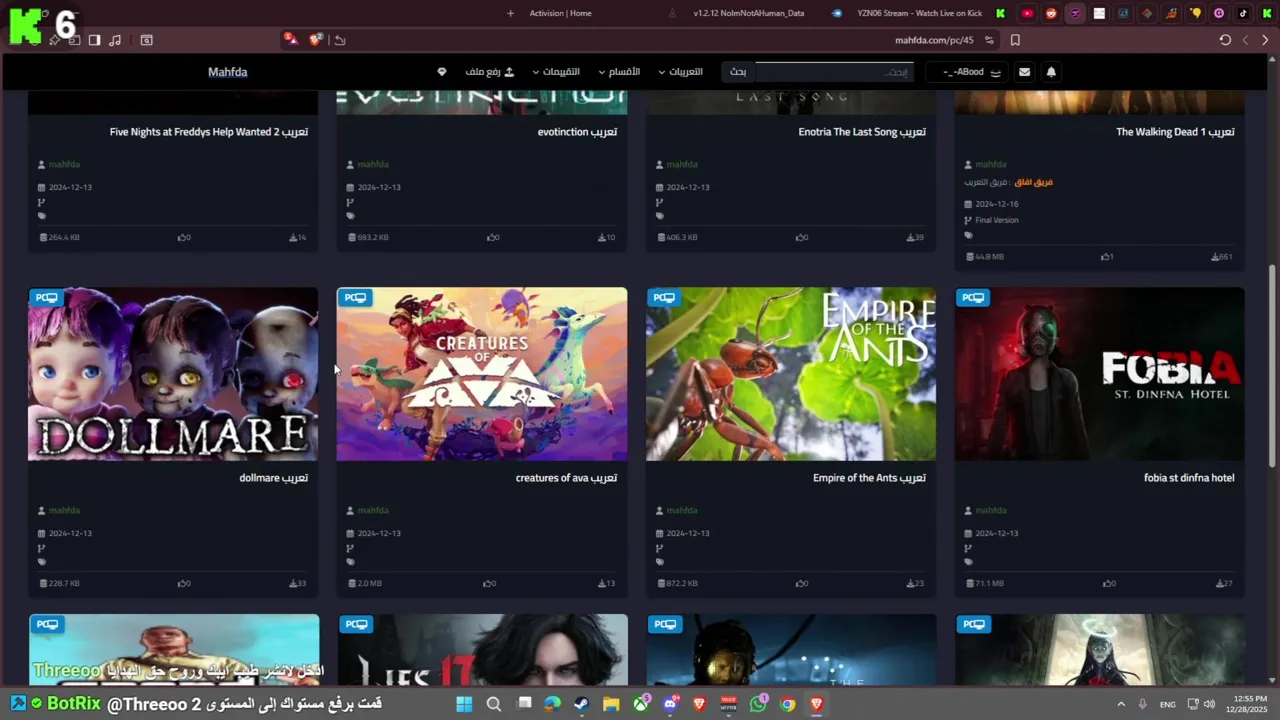The image size is (1280, 720).
Task: Open the Dollmare cover thumbnail
Action: click(x=173, y=374)
